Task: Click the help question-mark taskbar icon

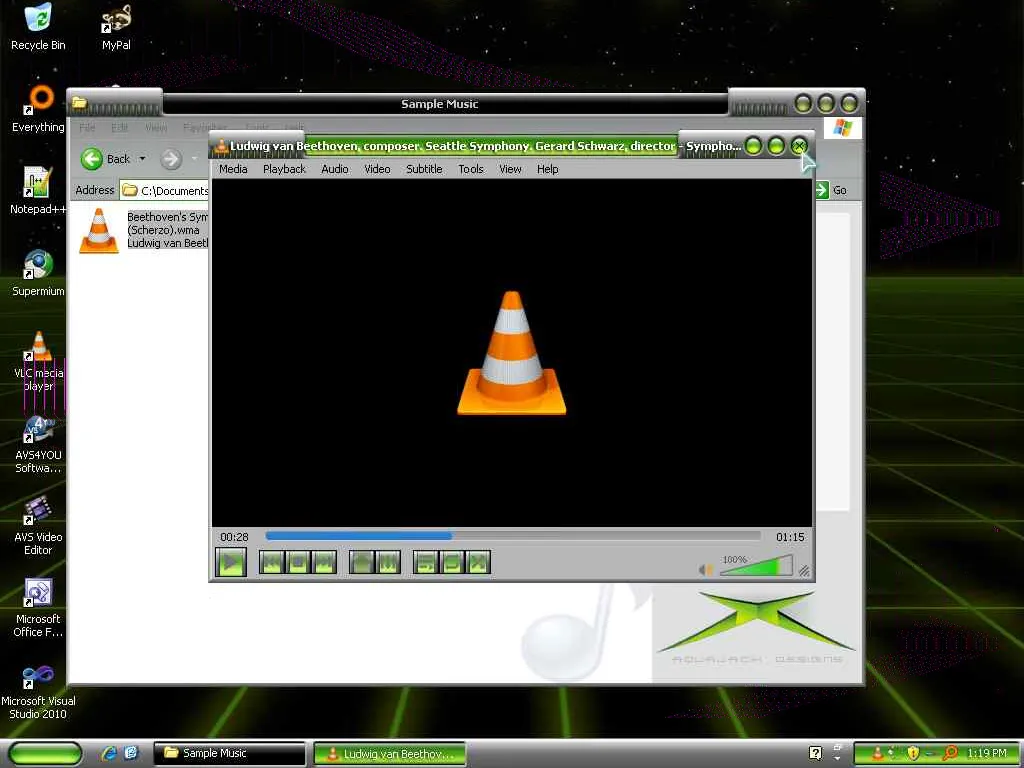Action: [x=815, y=753]
